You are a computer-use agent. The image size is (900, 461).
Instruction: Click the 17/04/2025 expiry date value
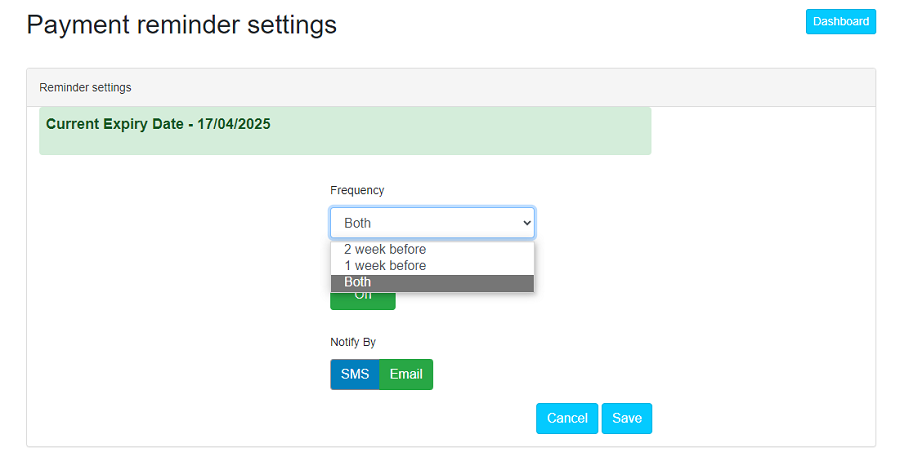point(233,124)
